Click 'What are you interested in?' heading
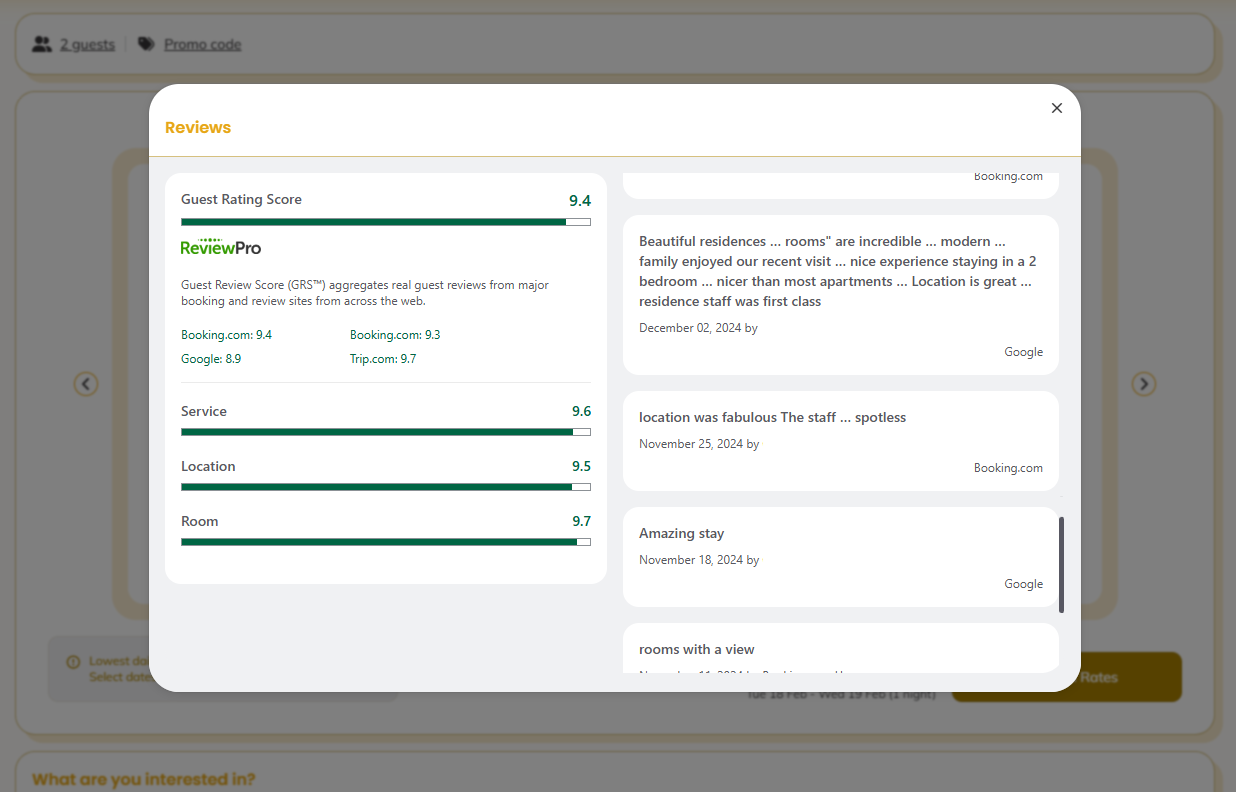This screenshot has height=792, width=1236. coord(143,779)
